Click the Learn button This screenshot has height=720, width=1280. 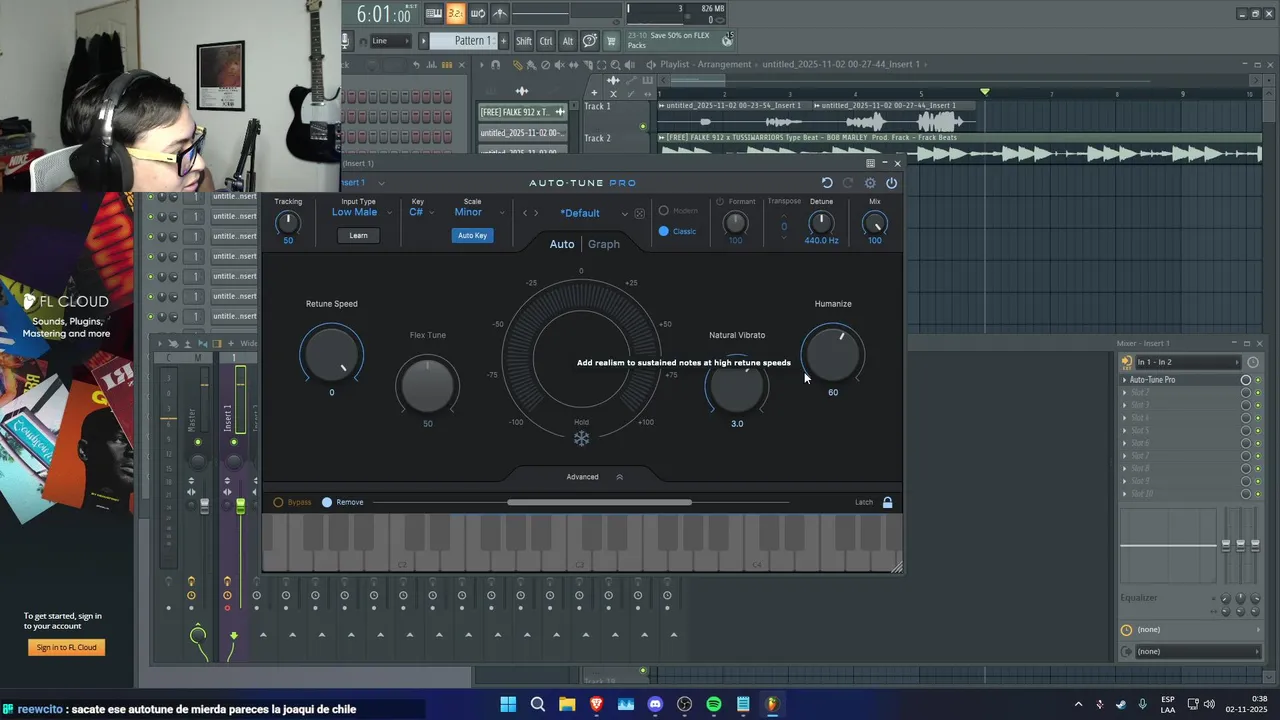pyautogui.click(x=358, y=235)
